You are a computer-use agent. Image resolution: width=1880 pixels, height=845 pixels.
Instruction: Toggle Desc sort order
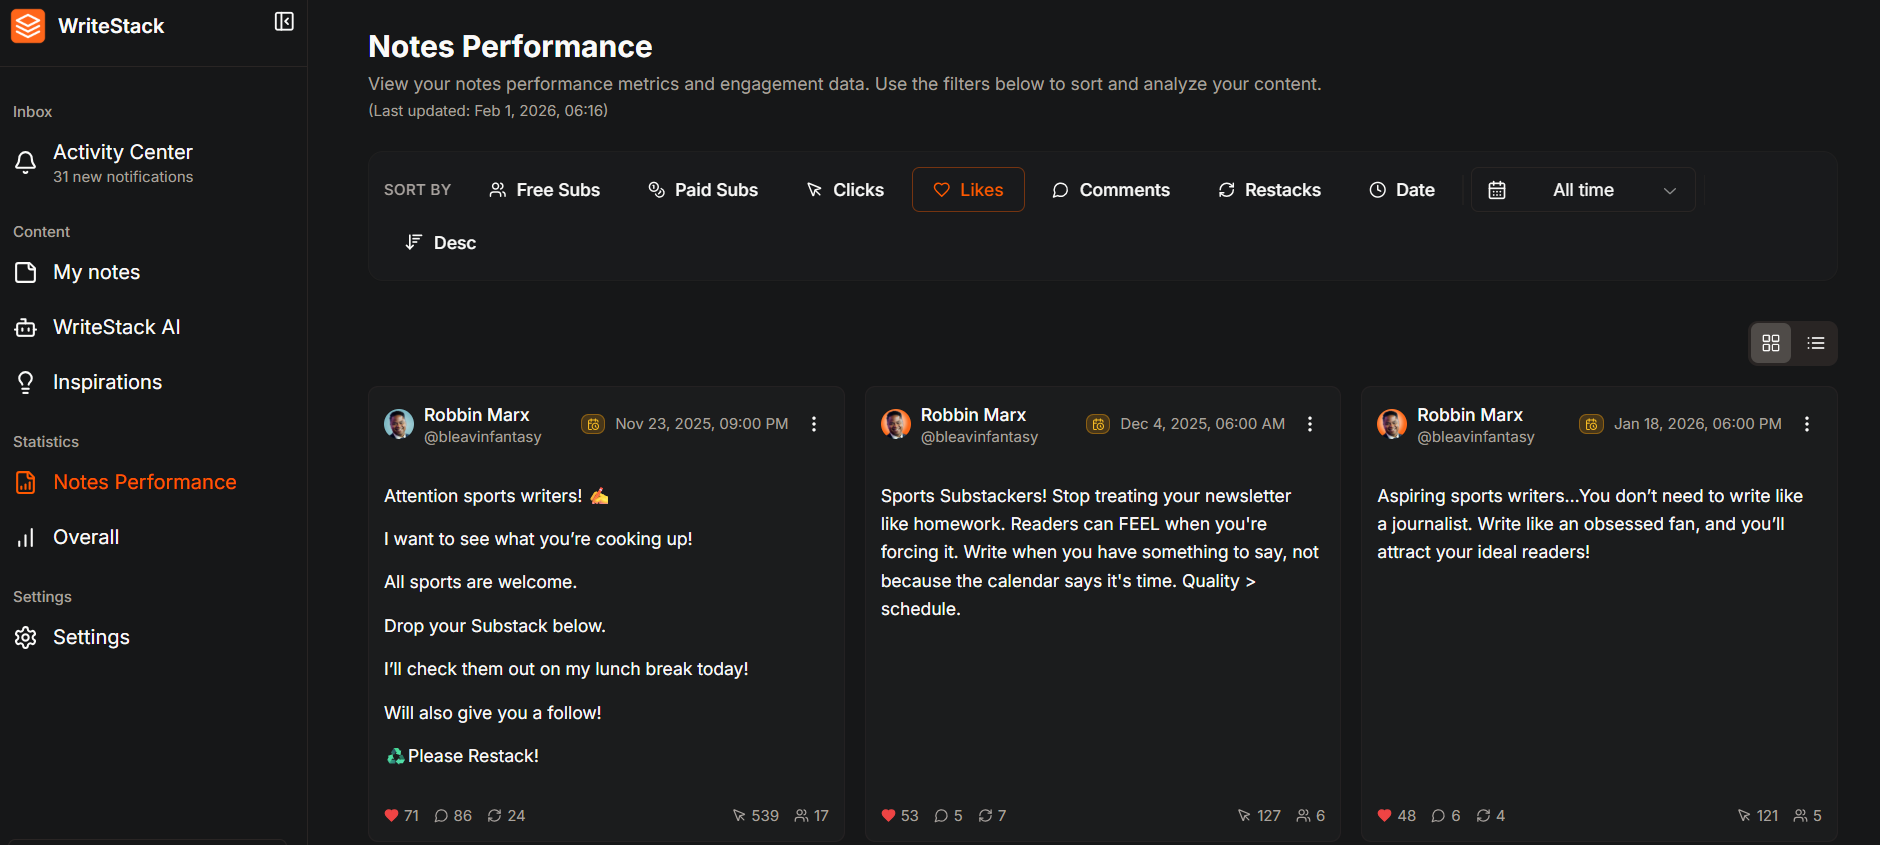point(440,243)
